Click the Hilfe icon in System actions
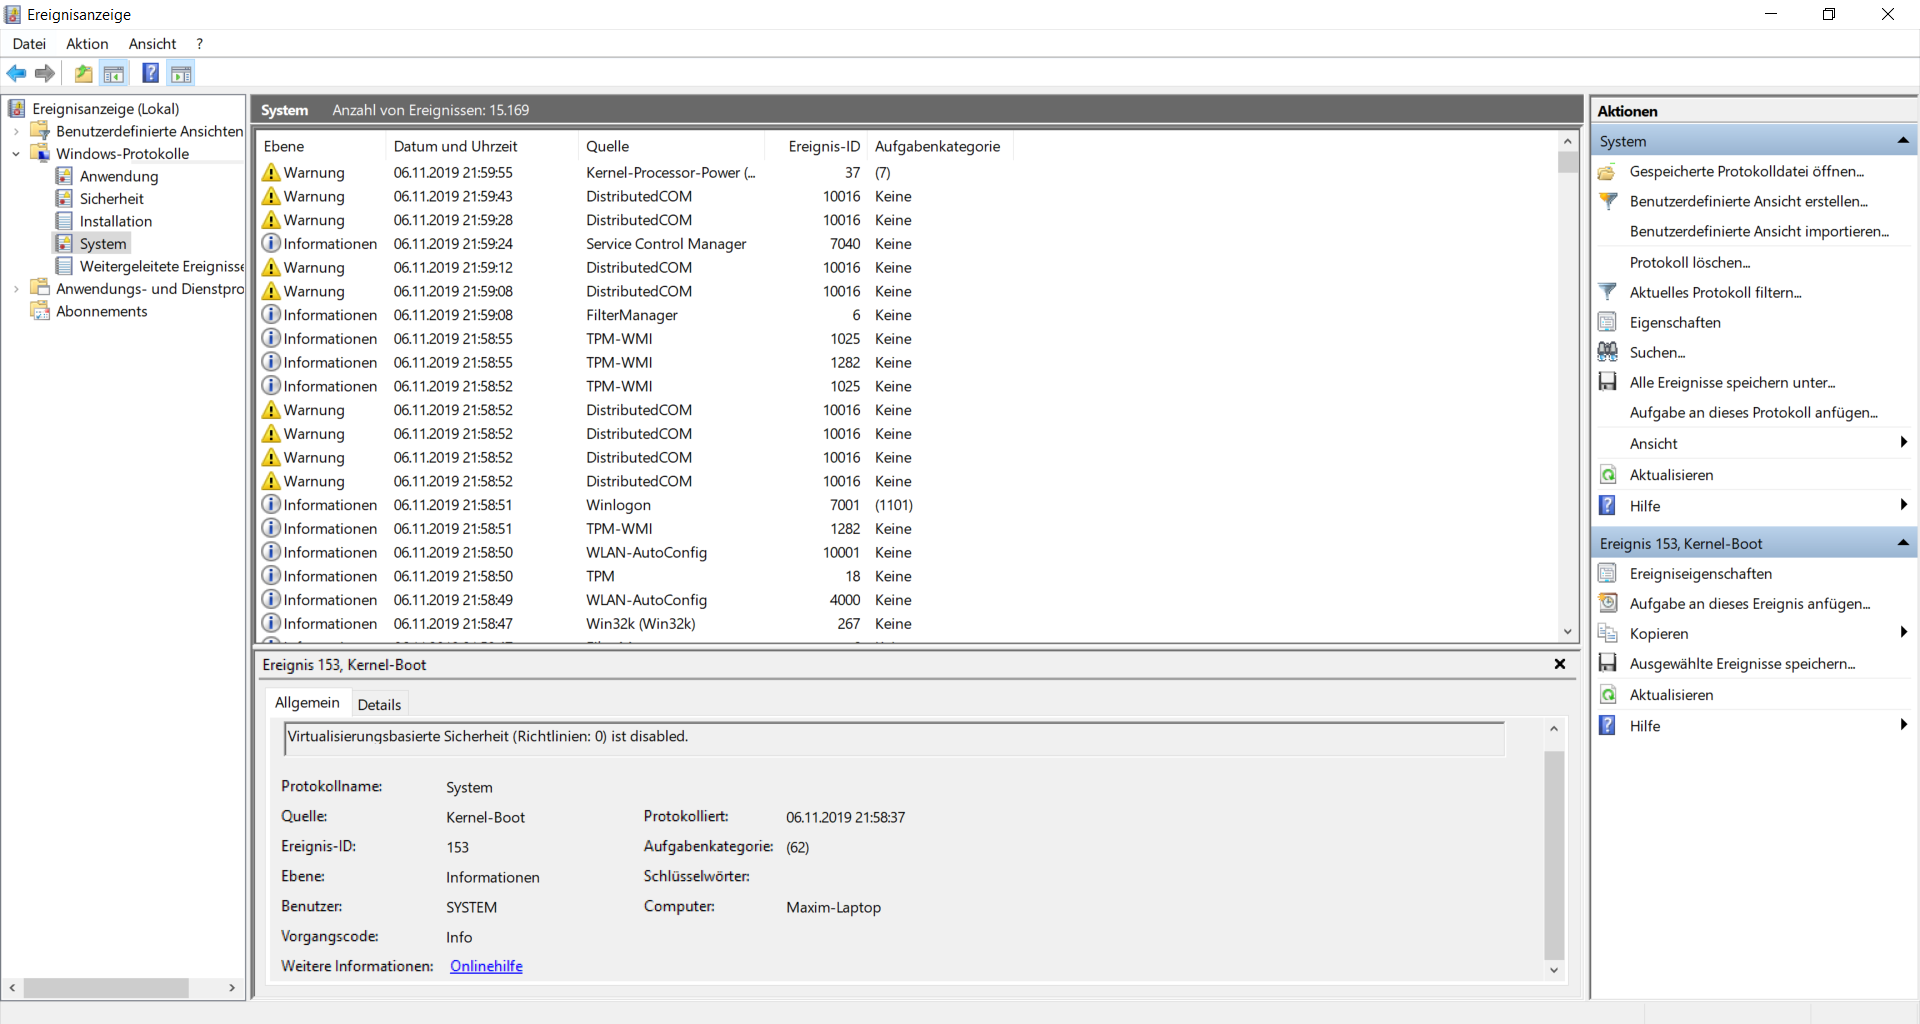 [1608, 506]
